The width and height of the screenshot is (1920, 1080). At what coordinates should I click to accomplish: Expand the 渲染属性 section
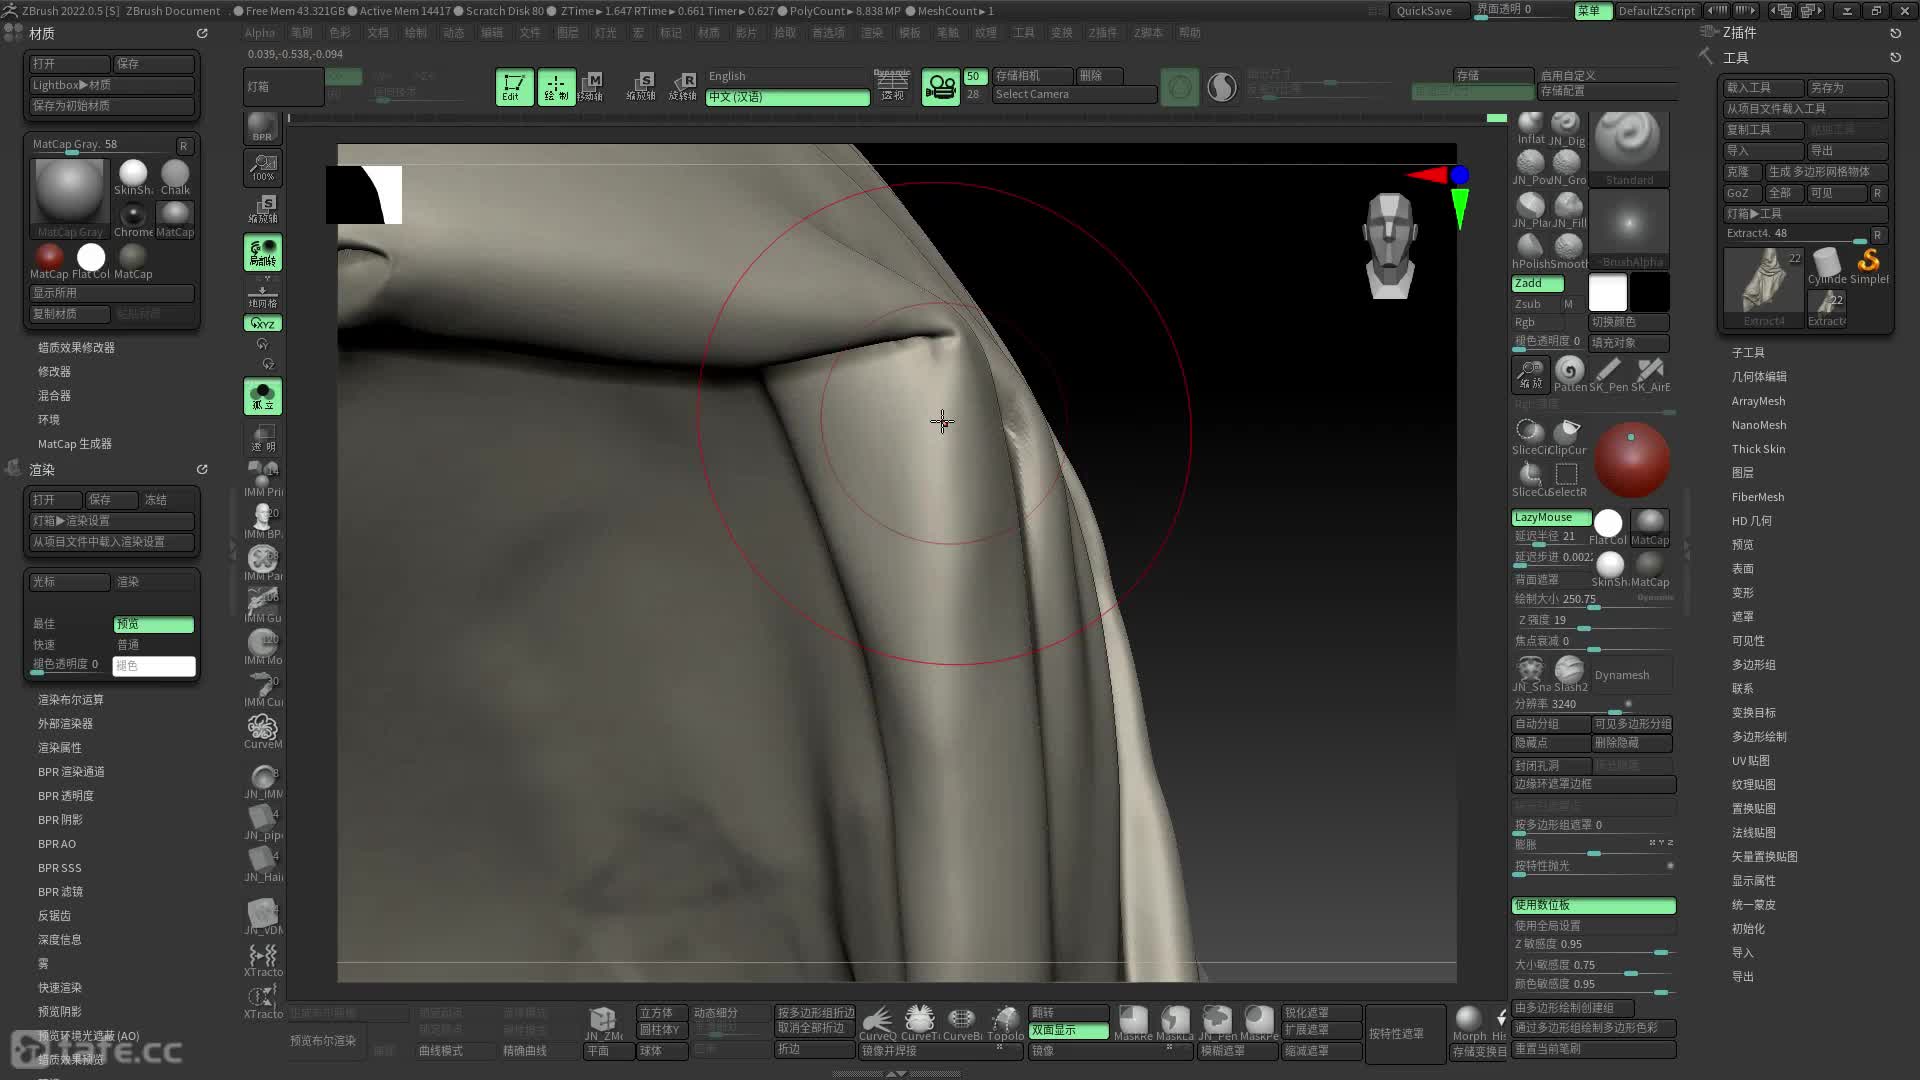(60, 748)
